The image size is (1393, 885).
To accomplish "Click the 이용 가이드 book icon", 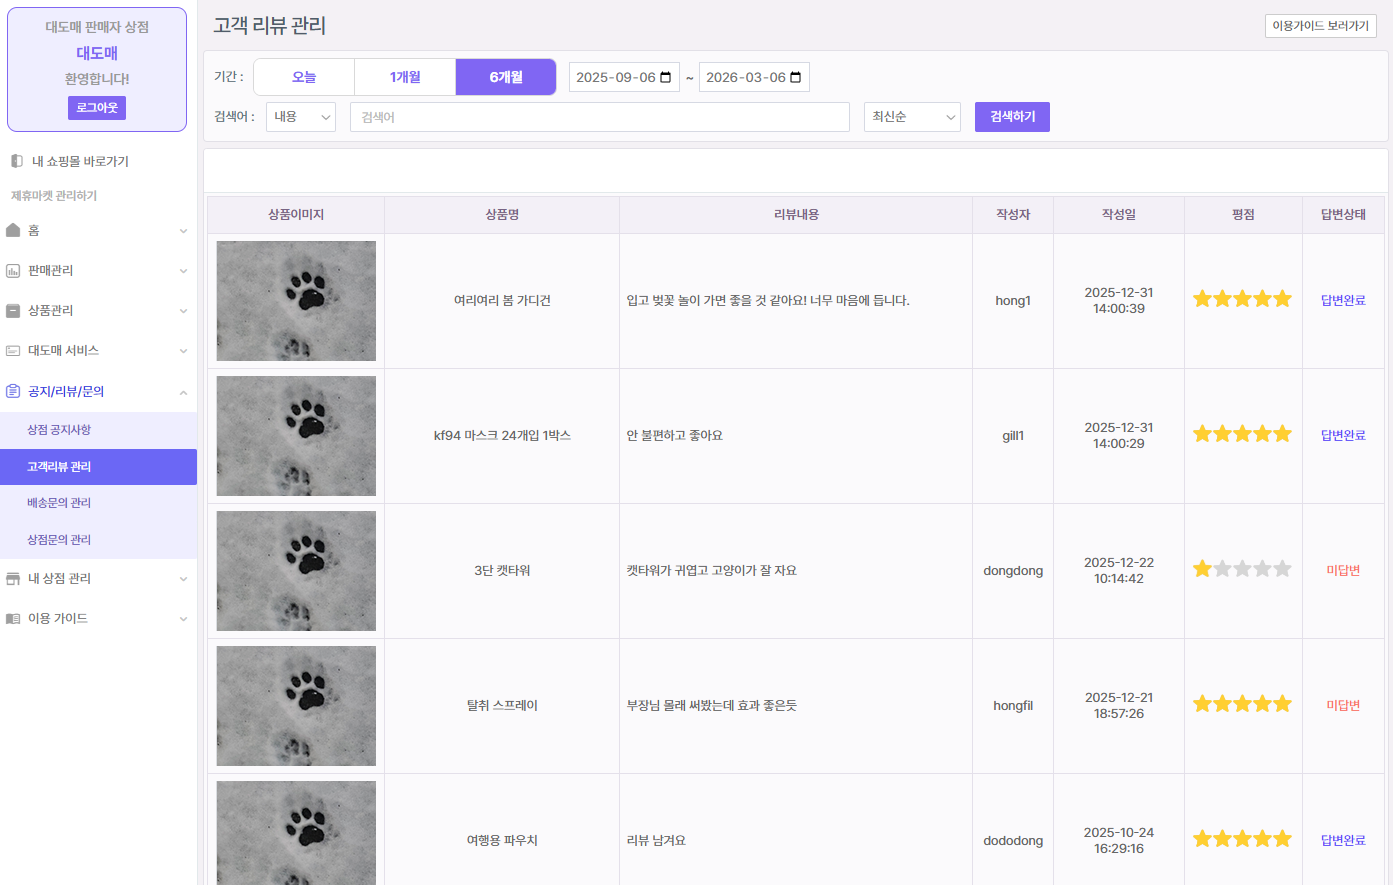I will coord(13,619).
